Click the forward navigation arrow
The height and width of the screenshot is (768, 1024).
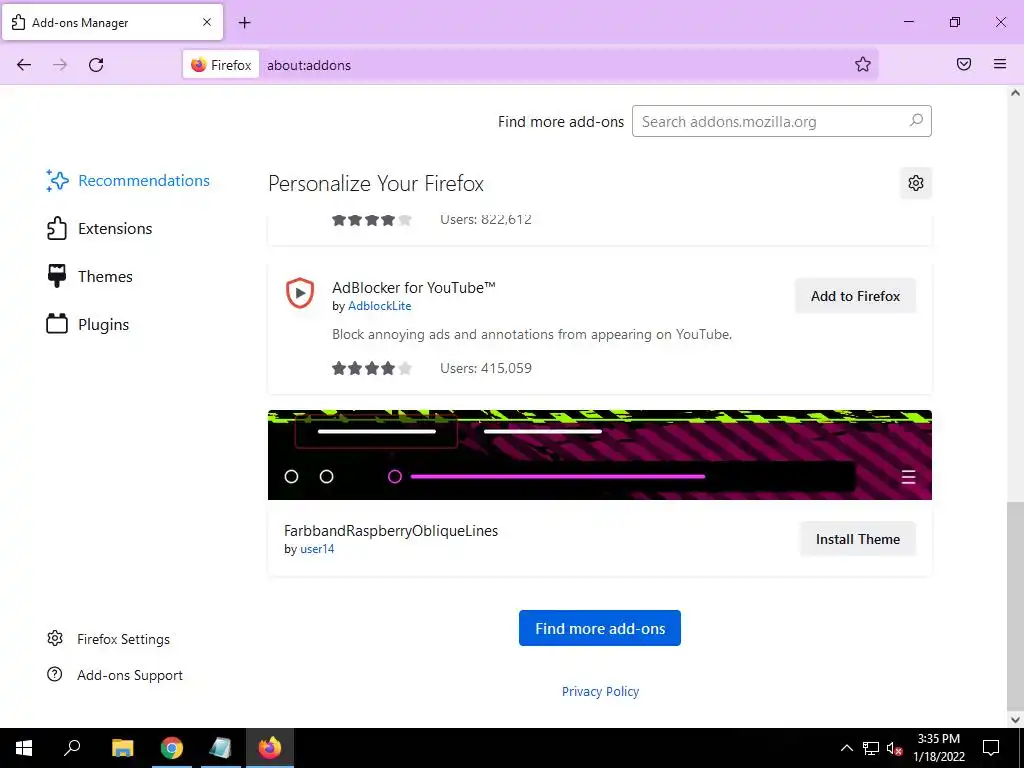(60, 65)
